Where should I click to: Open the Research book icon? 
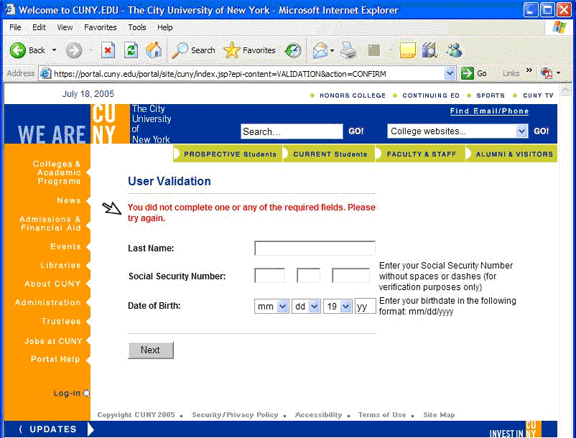point(429,50)
